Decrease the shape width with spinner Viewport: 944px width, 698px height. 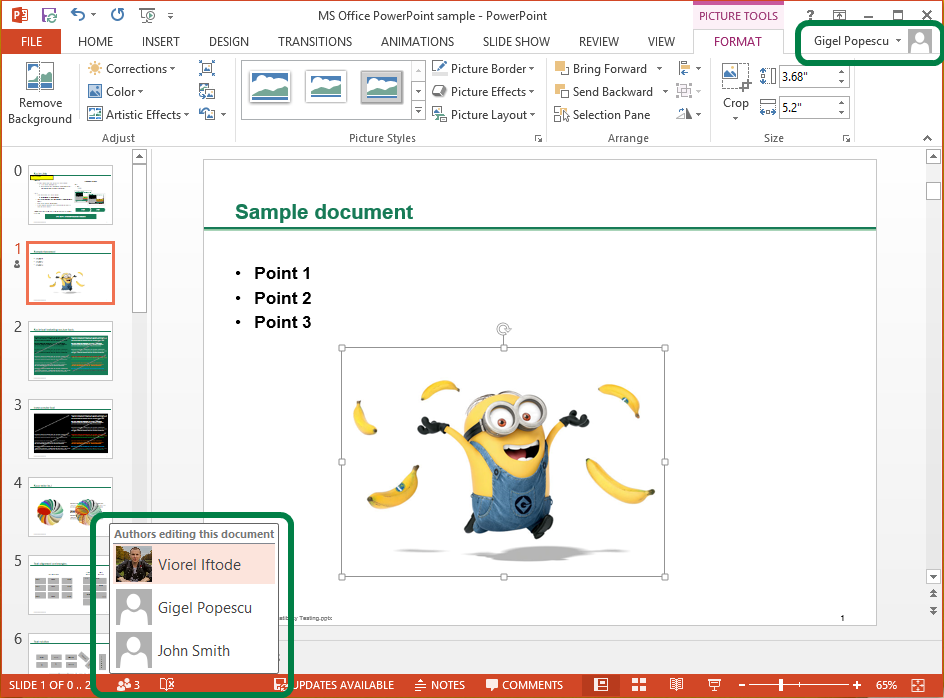(842, 113)
